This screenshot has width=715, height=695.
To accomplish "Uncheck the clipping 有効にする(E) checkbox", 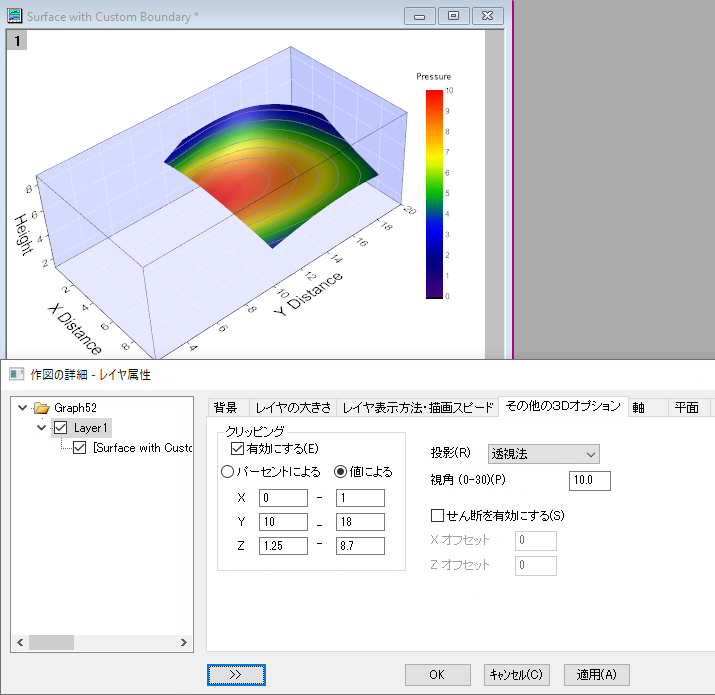I will tap(237, 448).
